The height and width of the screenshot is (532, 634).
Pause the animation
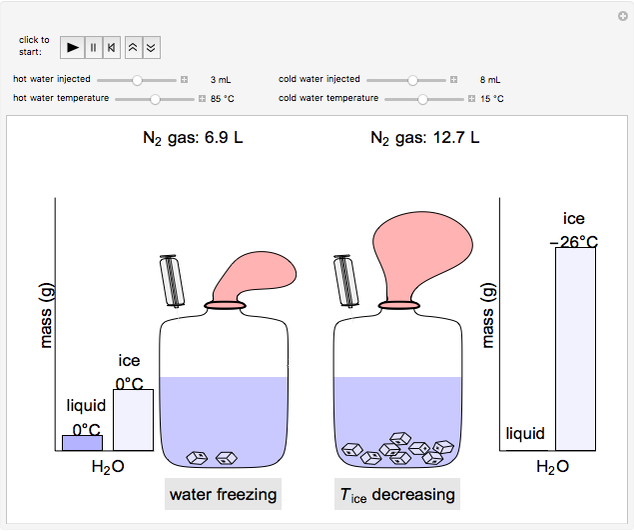(94, 47)
